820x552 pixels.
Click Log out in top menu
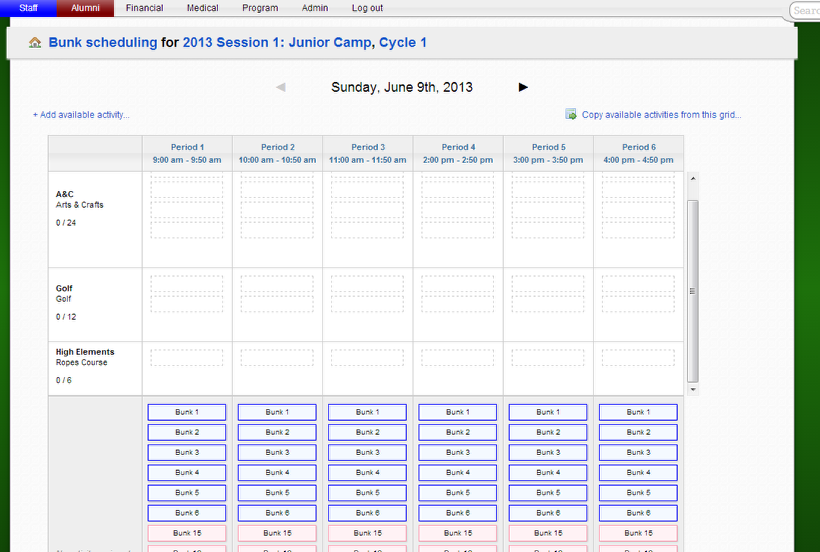(367, 8)
